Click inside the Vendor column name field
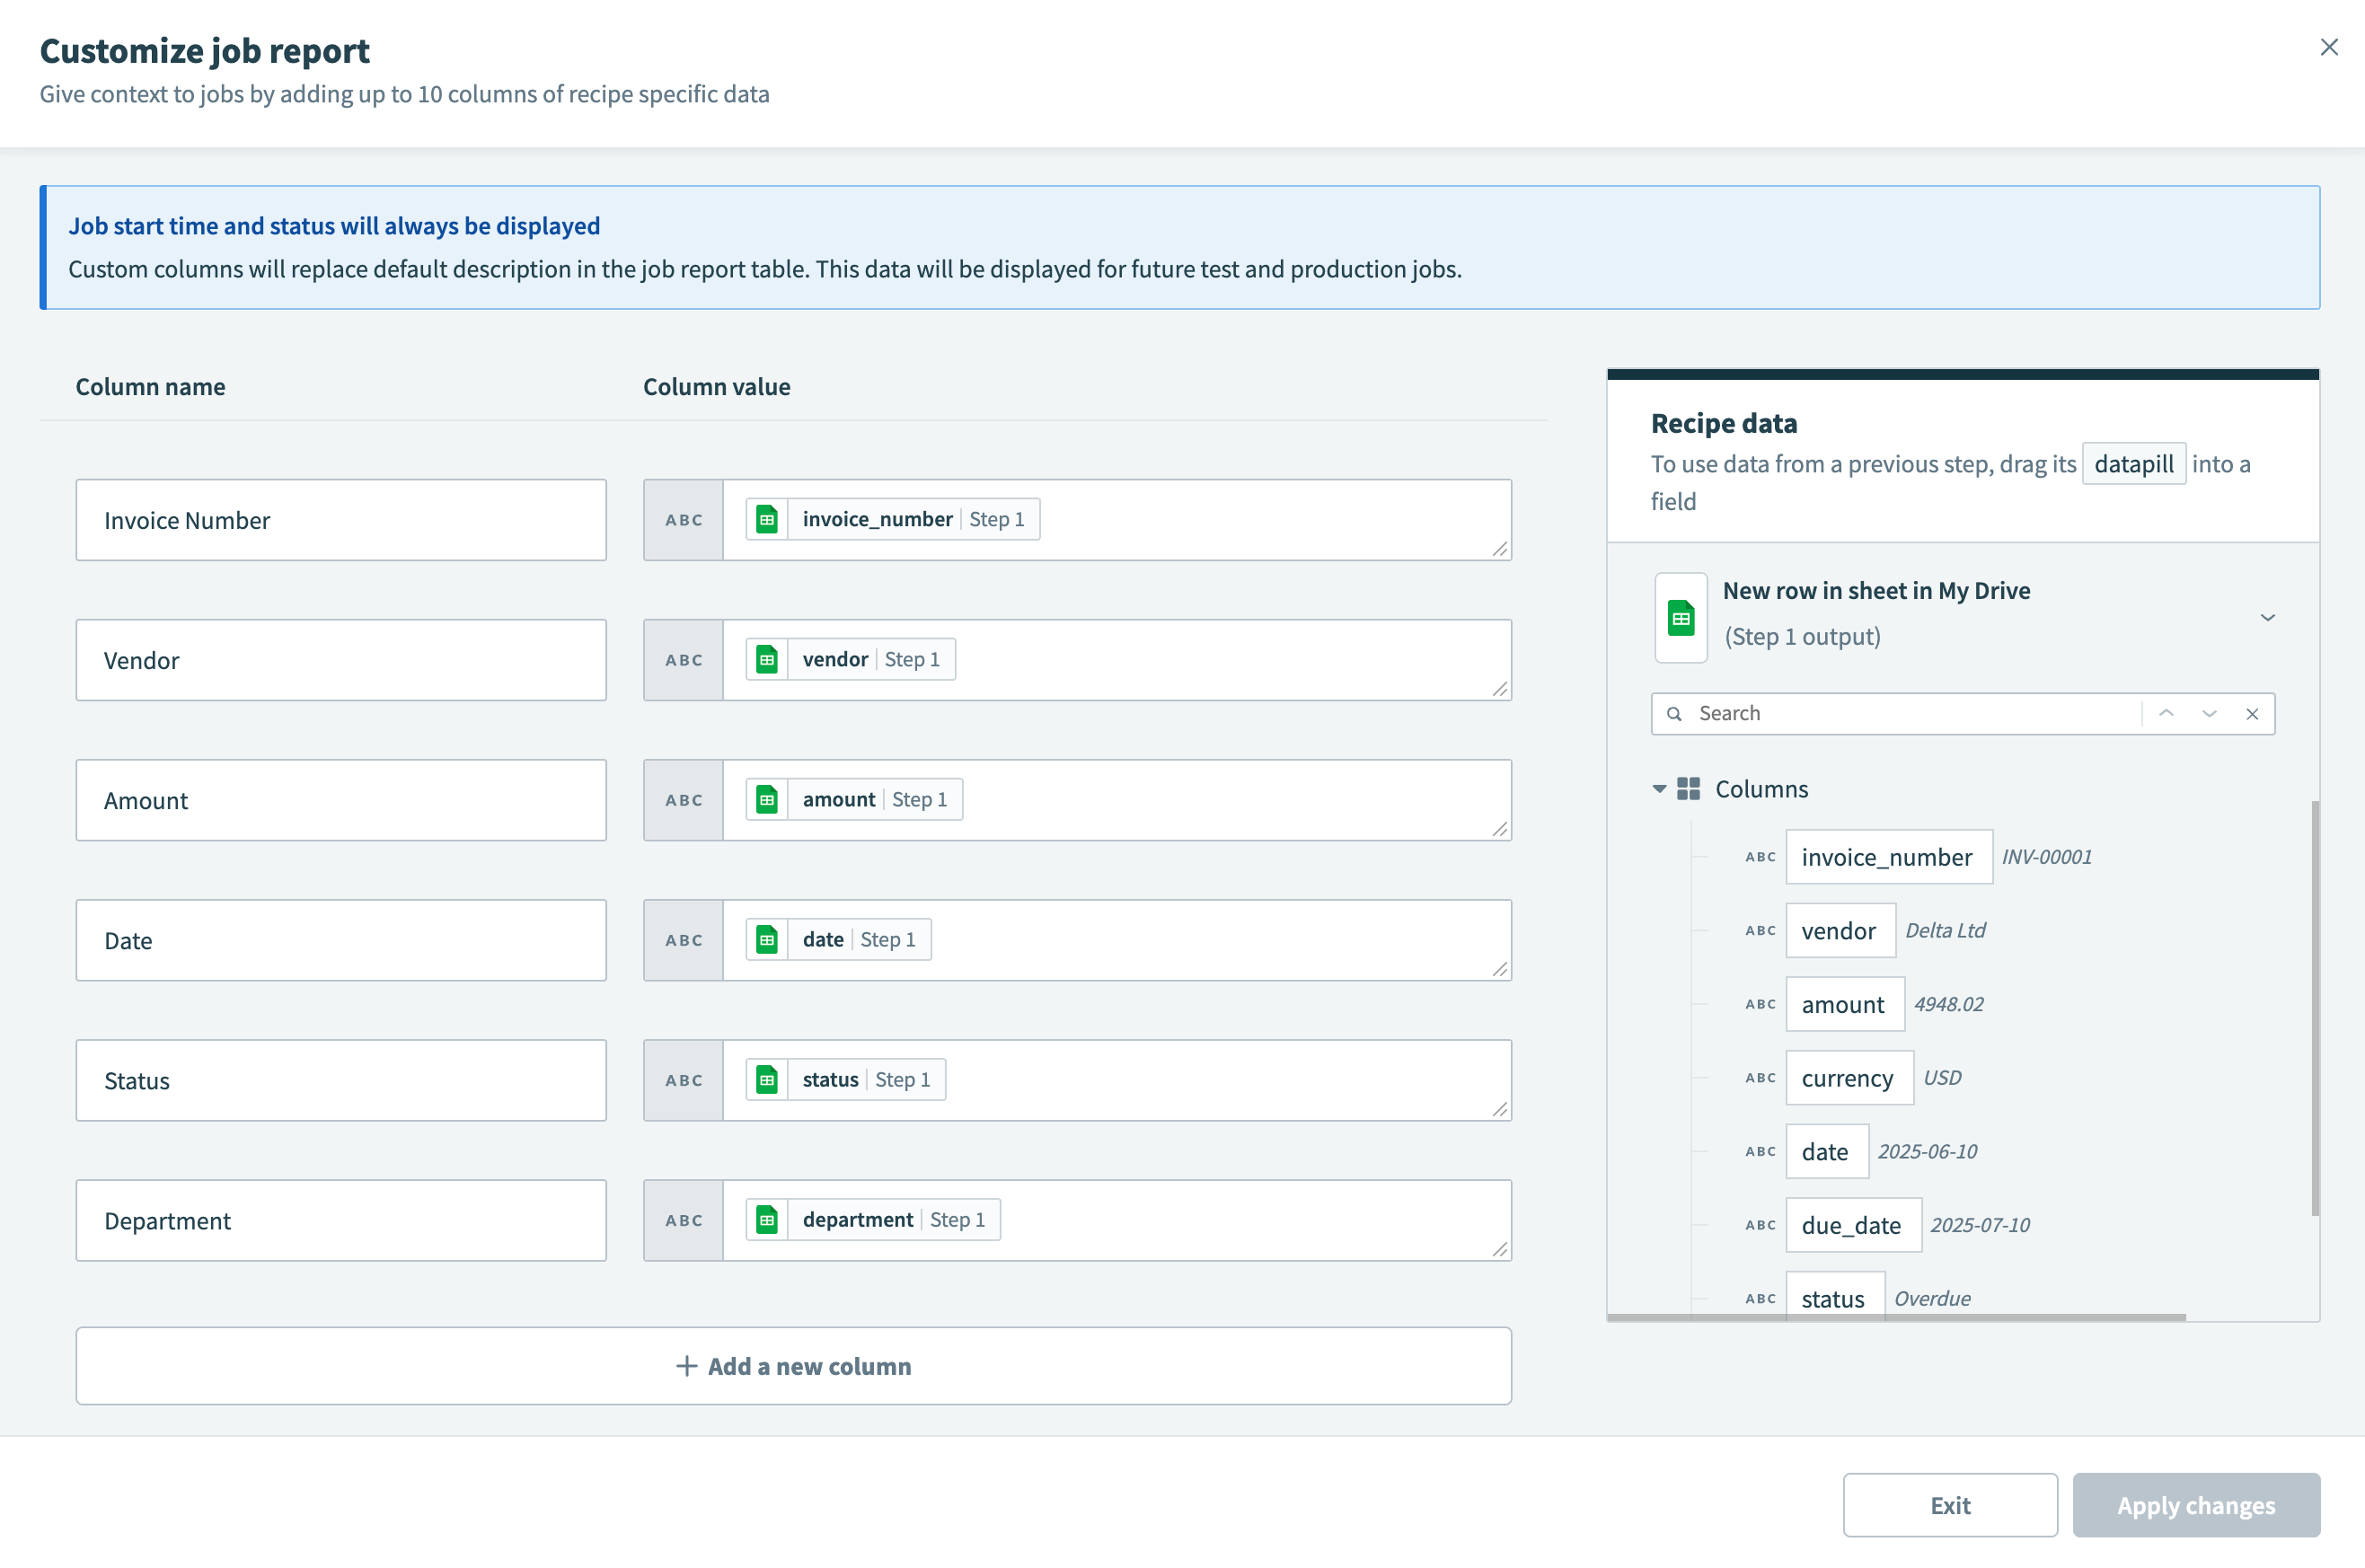Viewport: 2365px width, 1568px height. point(341,659)
